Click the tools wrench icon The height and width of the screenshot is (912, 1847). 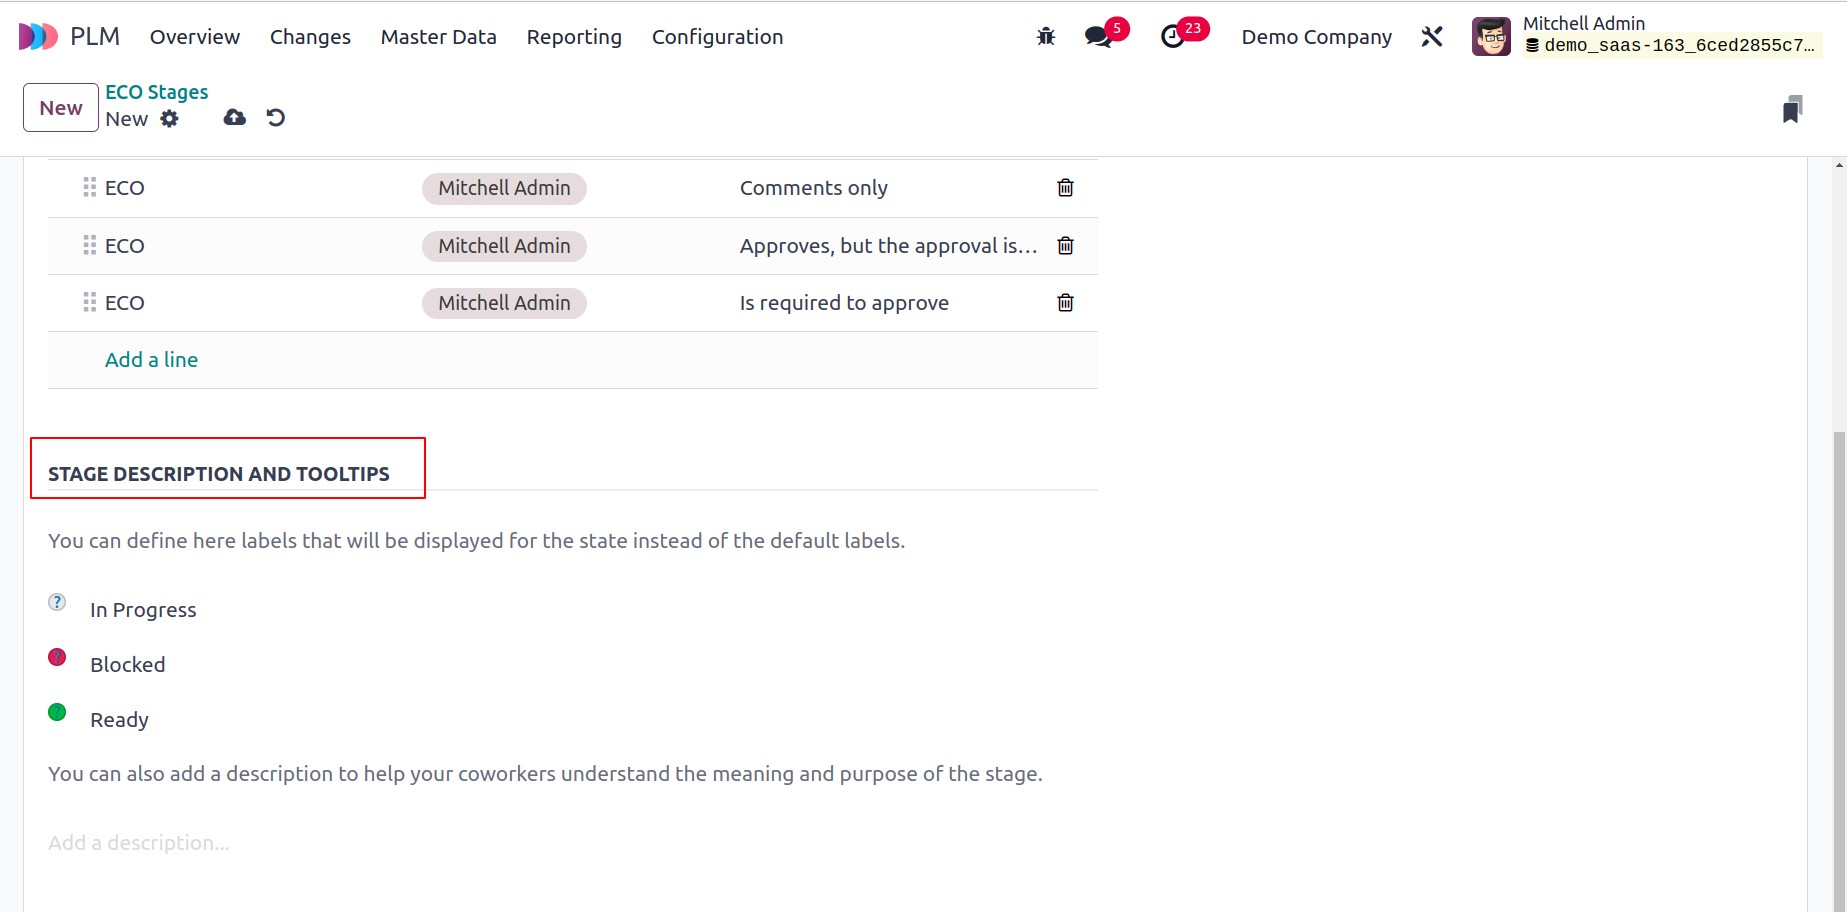pos(1432,37)
